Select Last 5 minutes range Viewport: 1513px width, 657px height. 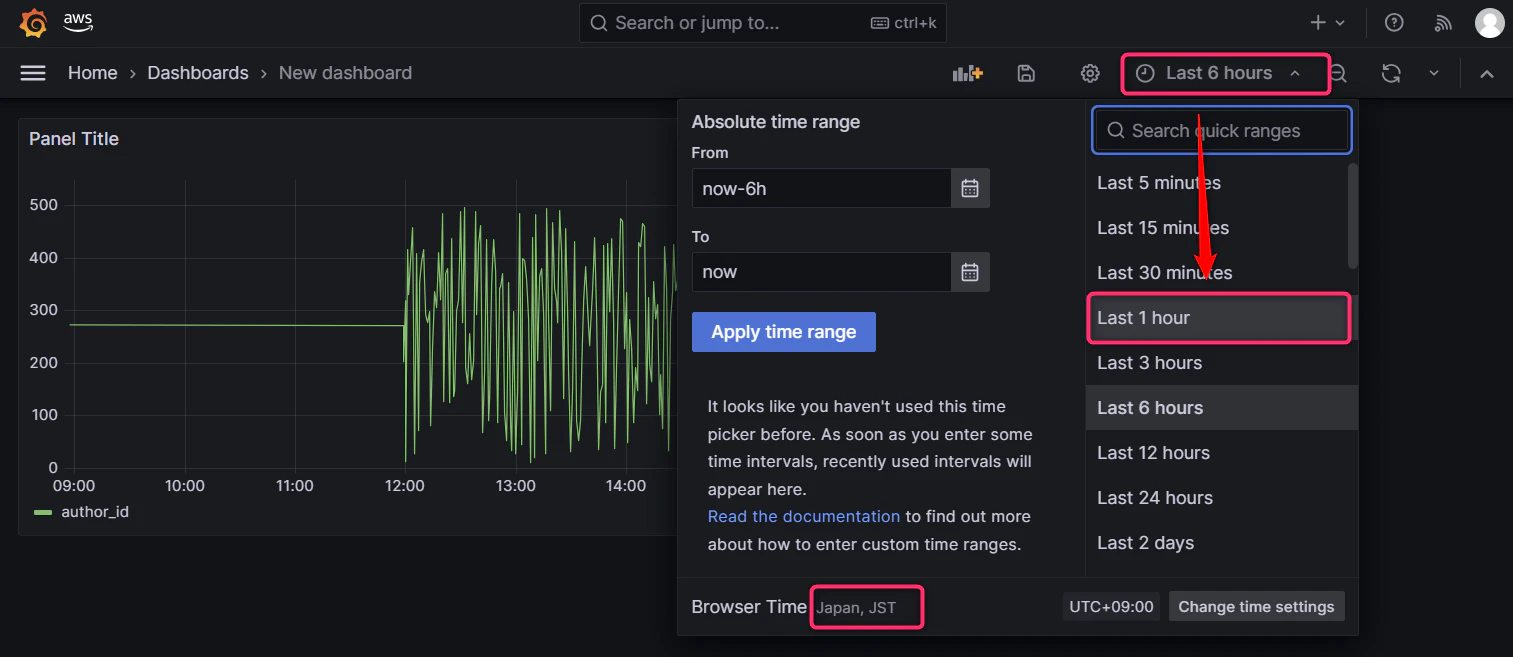point(1216,183)
